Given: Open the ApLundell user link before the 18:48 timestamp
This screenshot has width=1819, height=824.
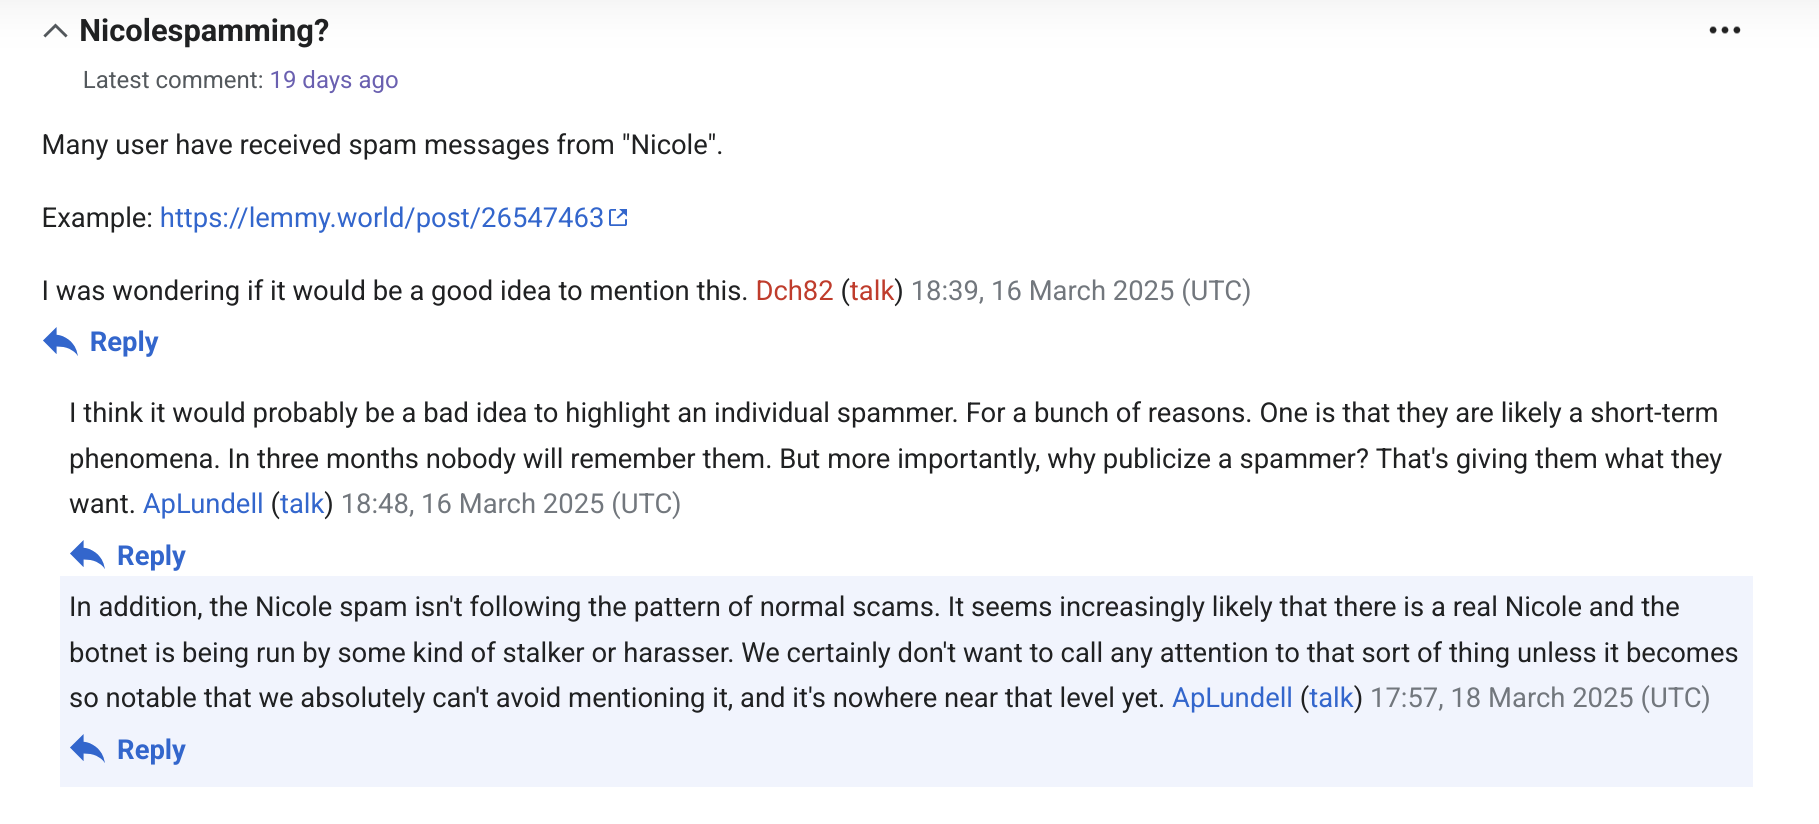Looking at the screenshot, I should (x=203, y=504).
